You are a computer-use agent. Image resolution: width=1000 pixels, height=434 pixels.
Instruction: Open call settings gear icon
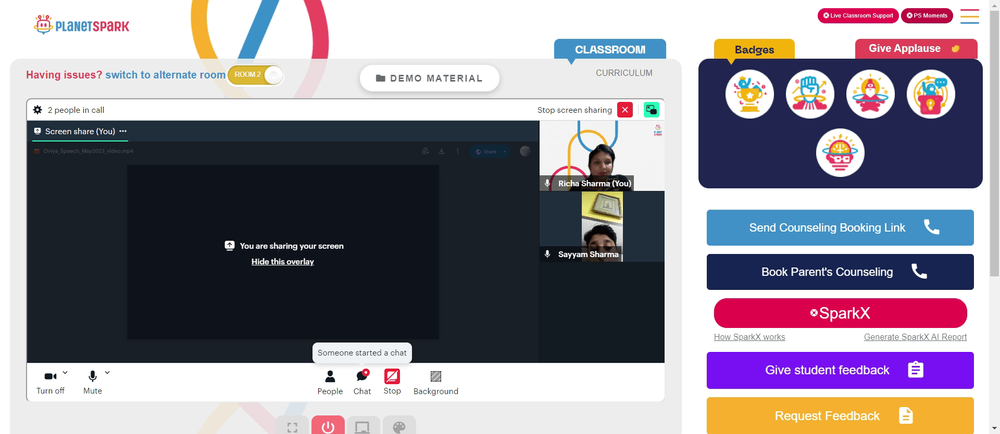pyautogui.click(x=38, y=110)
